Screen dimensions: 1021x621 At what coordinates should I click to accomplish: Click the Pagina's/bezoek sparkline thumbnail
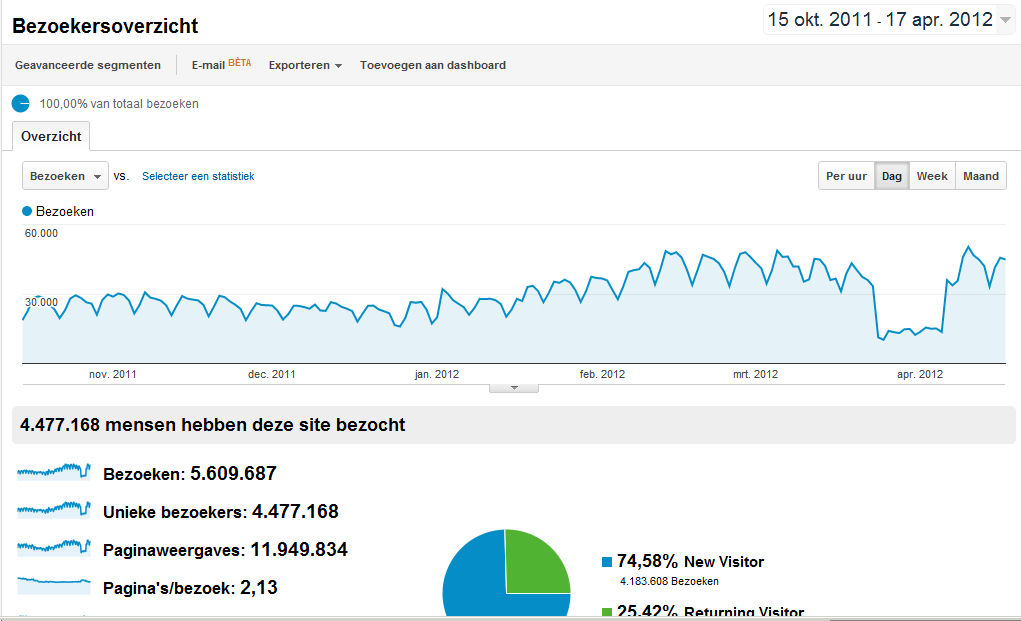pos(53,585)
